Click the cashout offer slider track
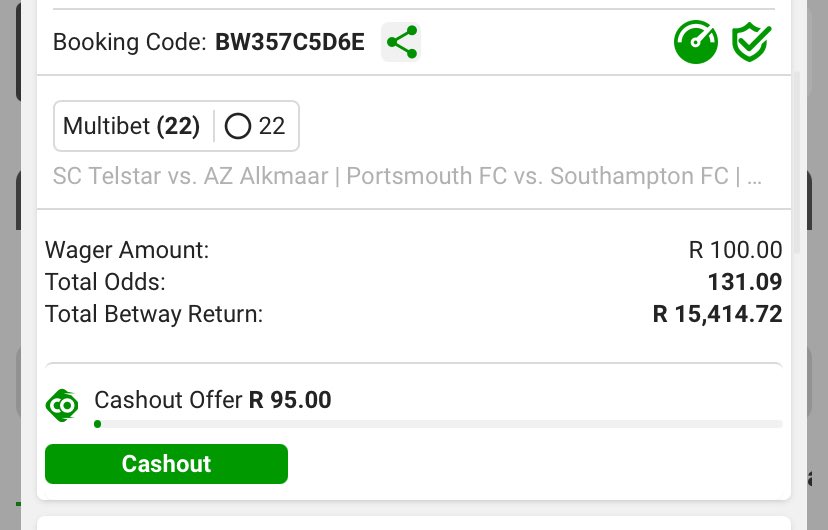Image resolution: width=828 pixels, height=530 pixels. point(438,424)
